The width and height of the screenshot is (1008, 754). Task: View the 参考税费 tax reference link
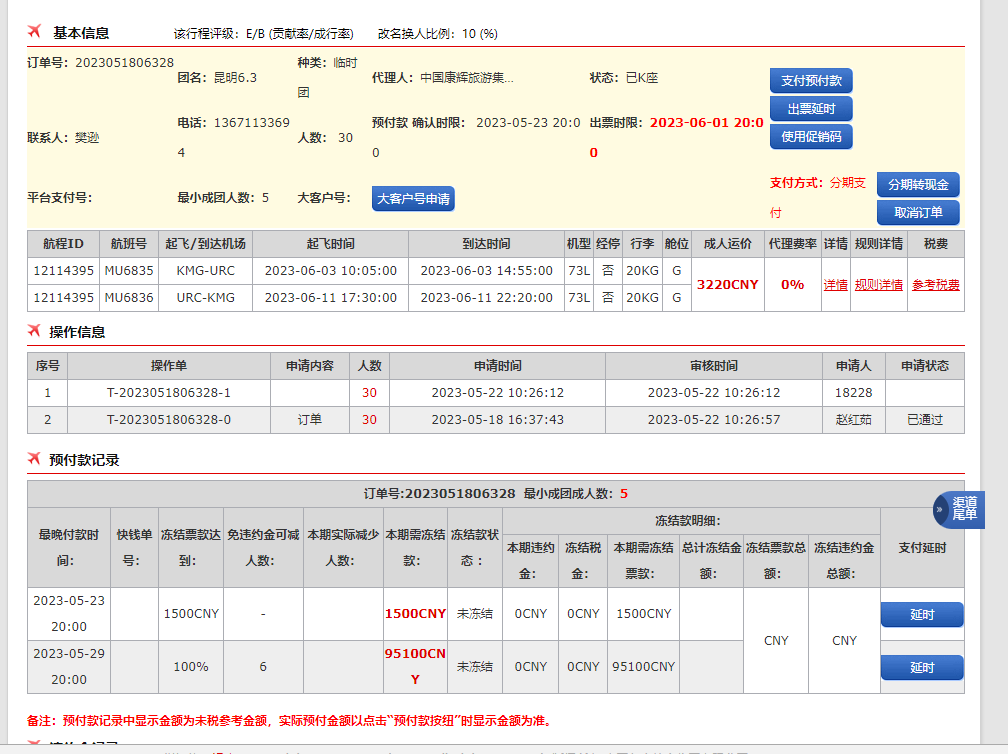coord(935,285)
